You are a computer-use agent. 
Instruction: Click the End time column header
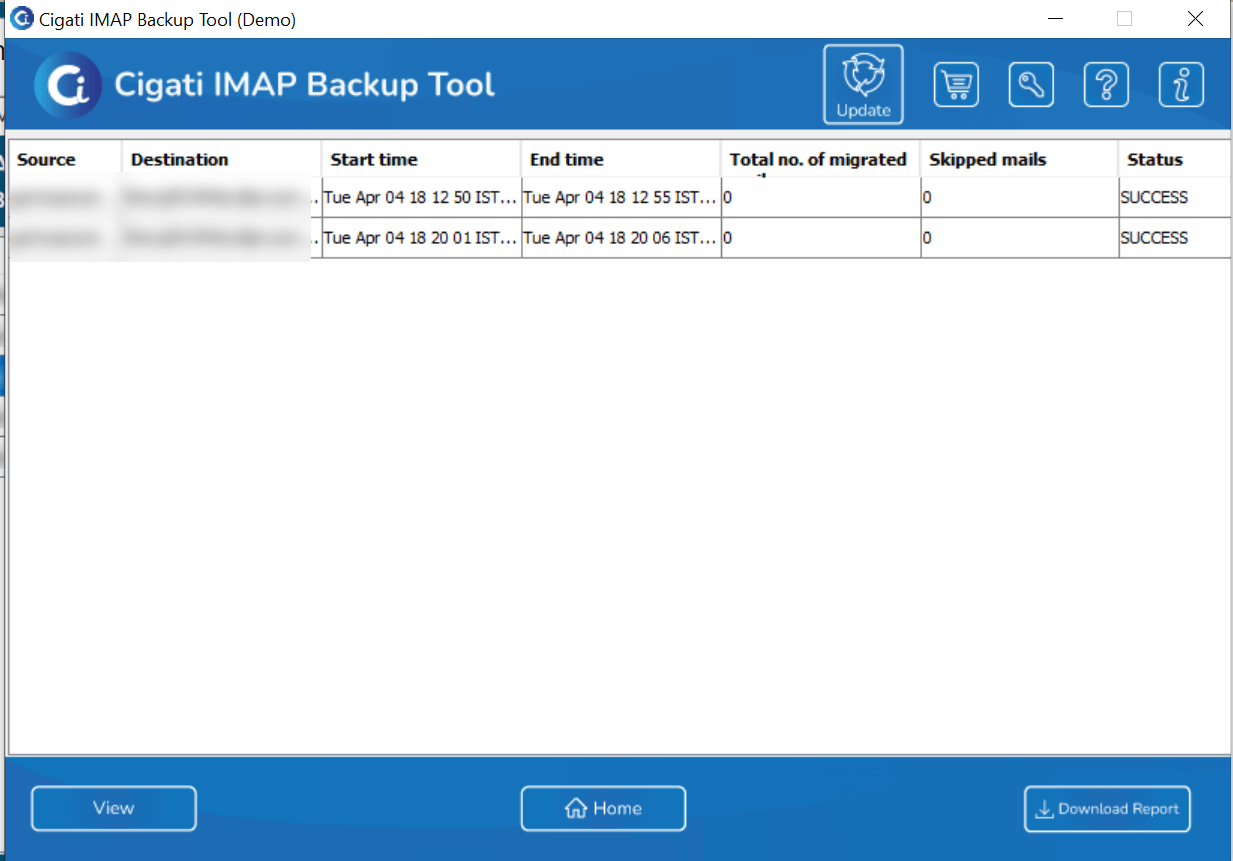(x=621, y=159)
